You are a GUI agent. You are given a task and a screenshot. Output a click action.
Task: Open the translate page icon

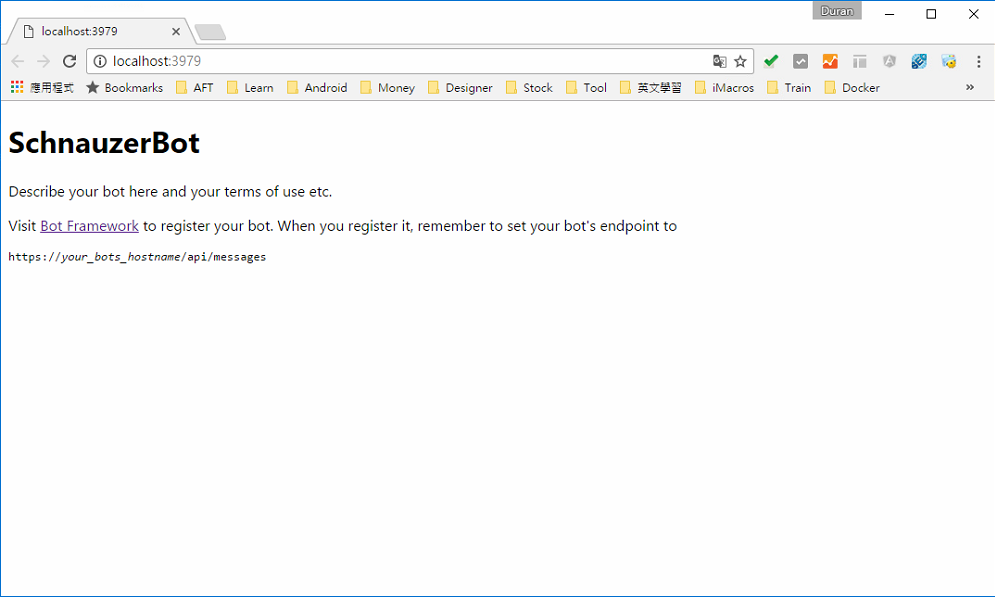tap(719, 61)
